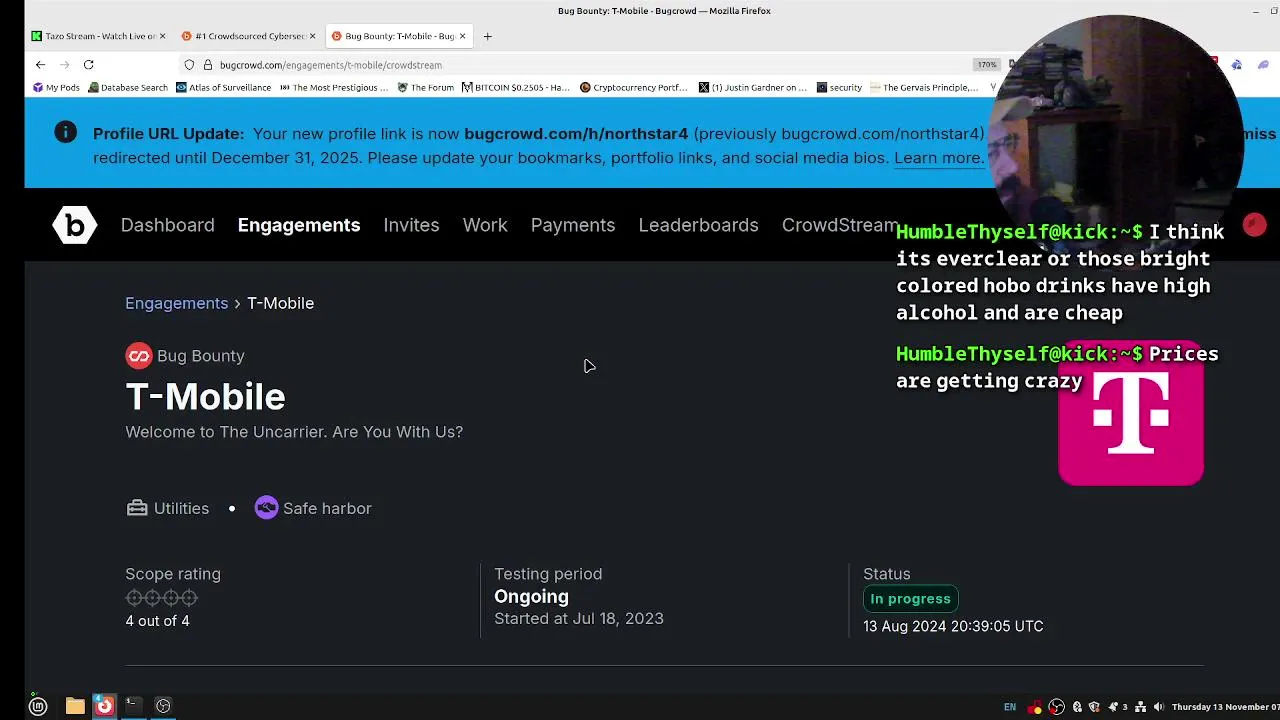Open a new browser tab
This screenshot has width=1280, height=720.
tap(487, 36)
